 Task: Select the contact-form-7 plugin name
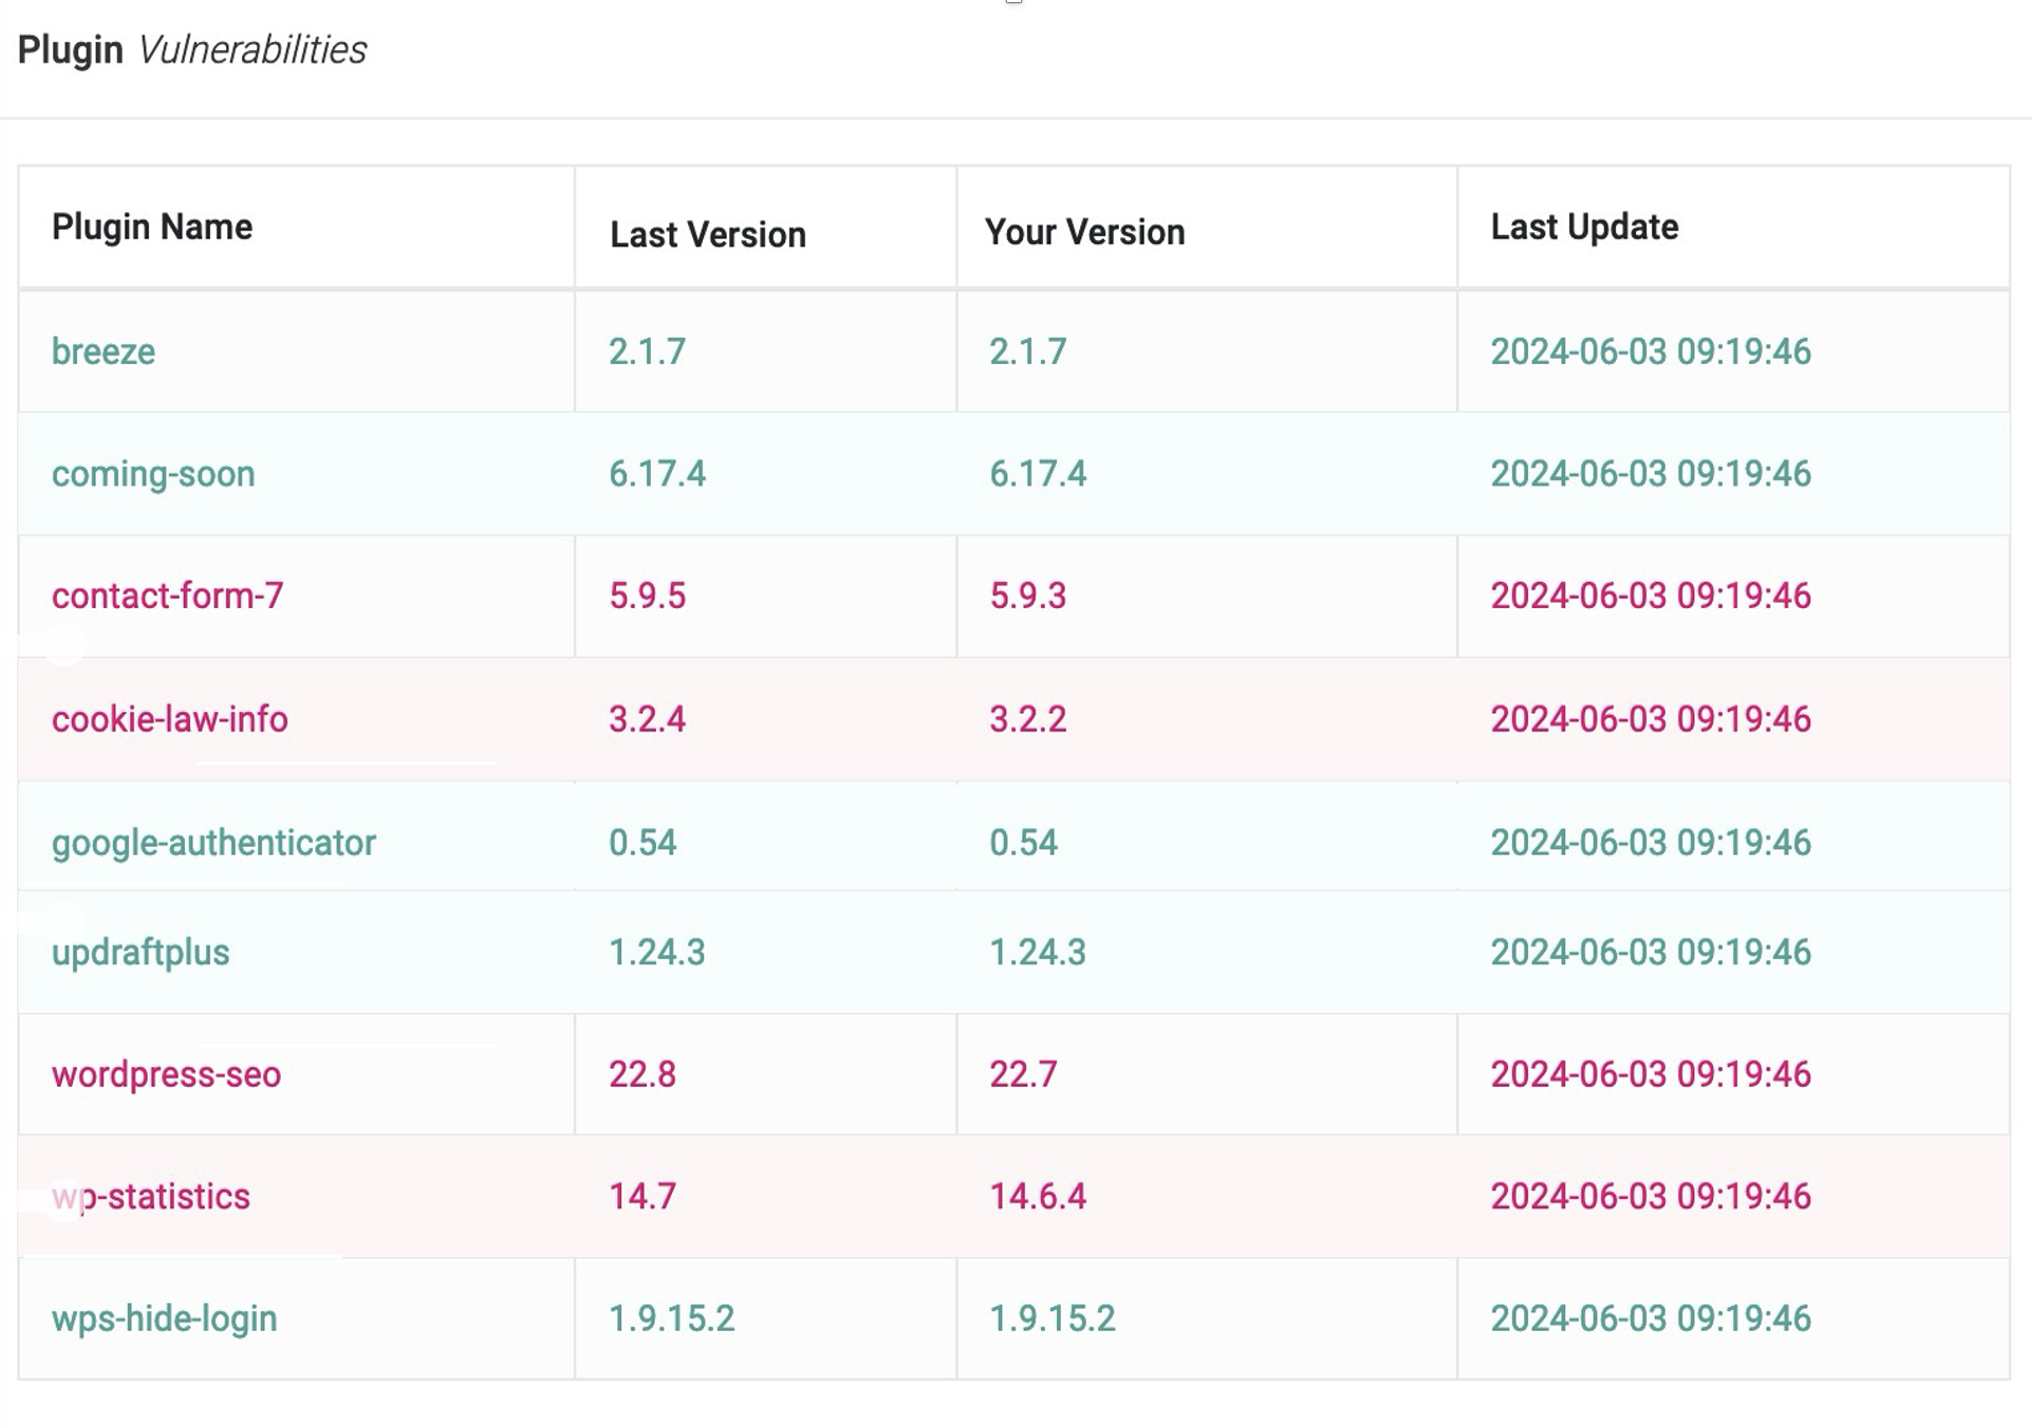pos(167,596)
